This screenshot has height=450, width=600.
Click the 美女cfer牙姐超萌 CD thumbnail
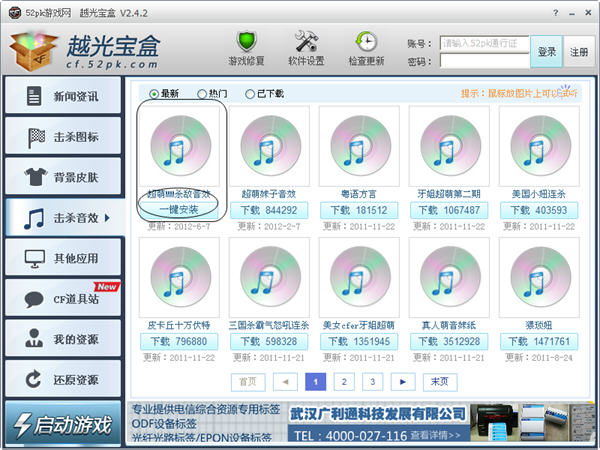[359, 277]
